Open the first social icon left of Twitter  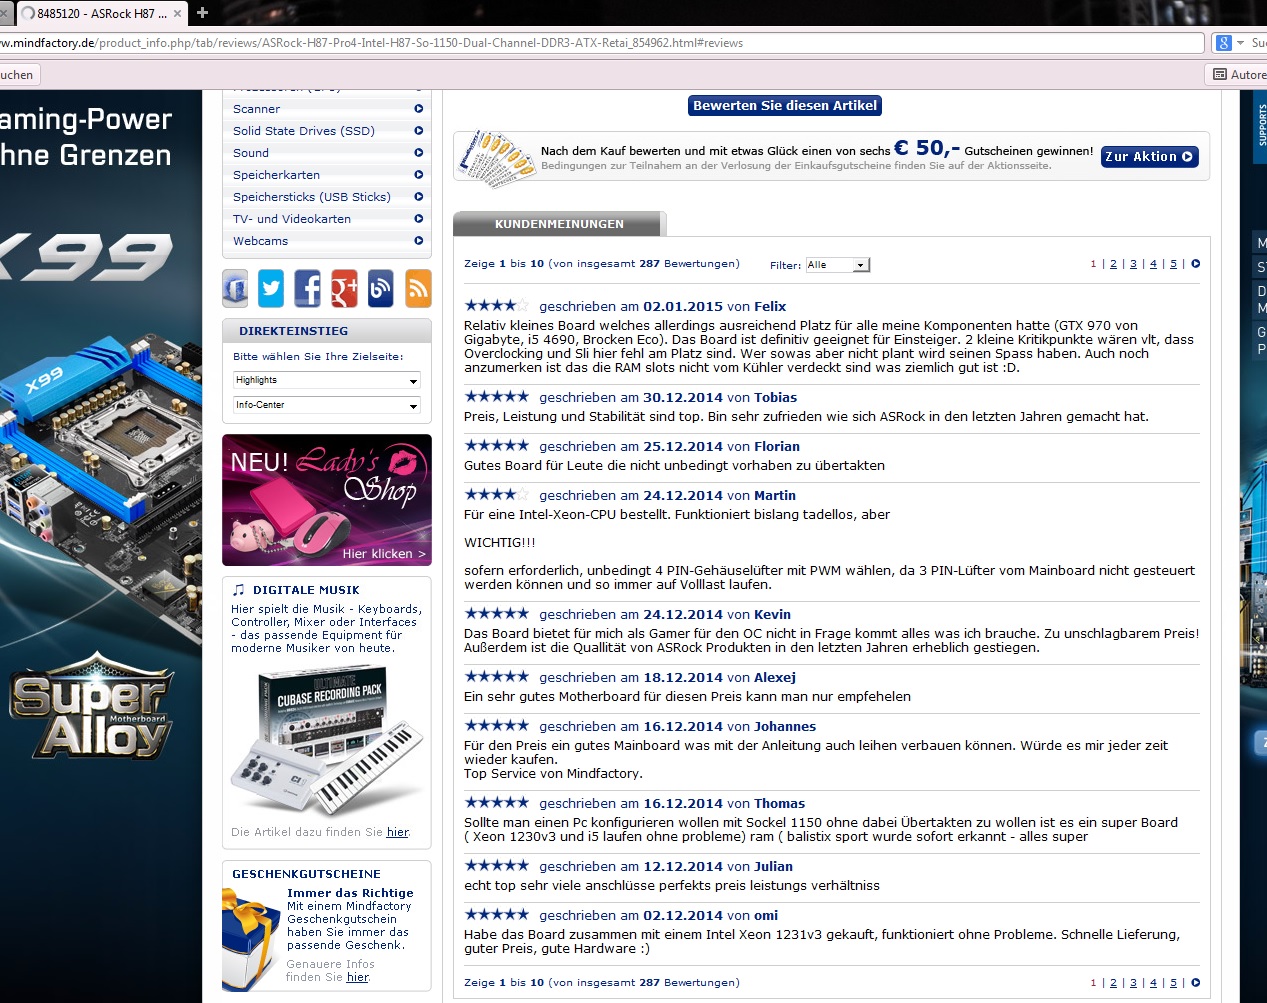pos(235,288)
